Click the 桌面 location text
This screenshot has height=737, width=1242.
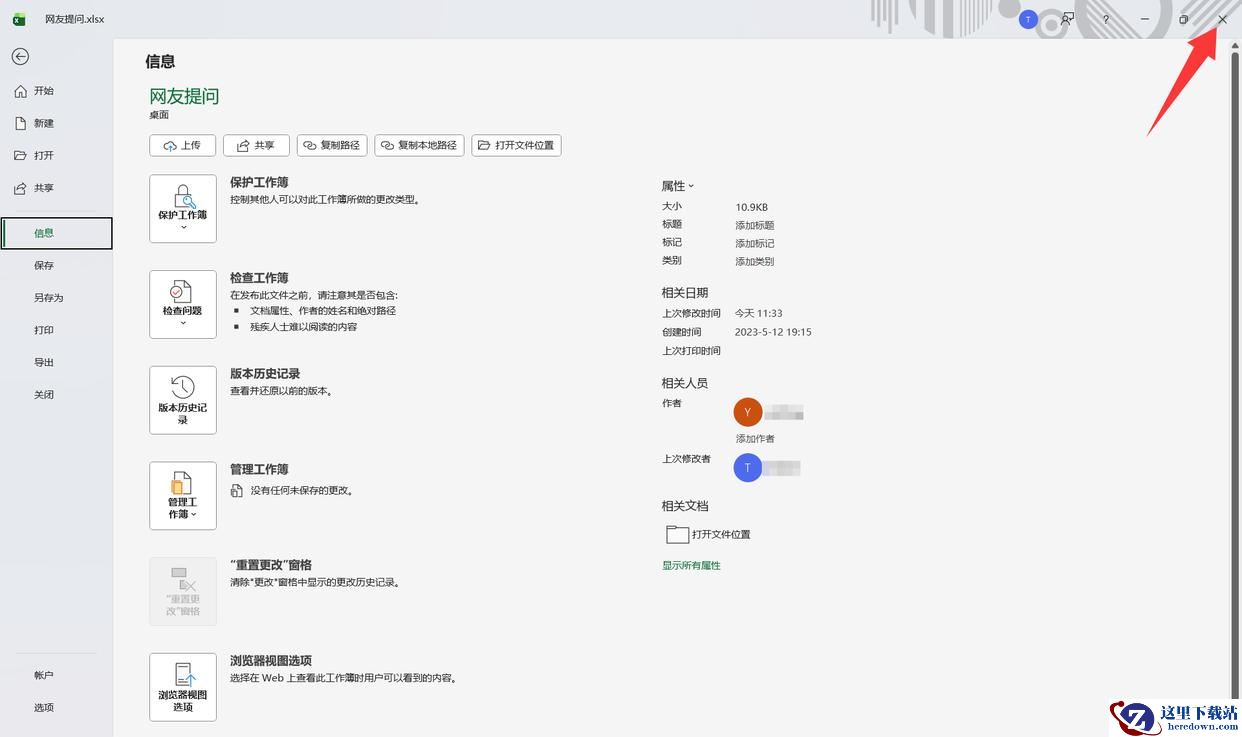point(159,115)
